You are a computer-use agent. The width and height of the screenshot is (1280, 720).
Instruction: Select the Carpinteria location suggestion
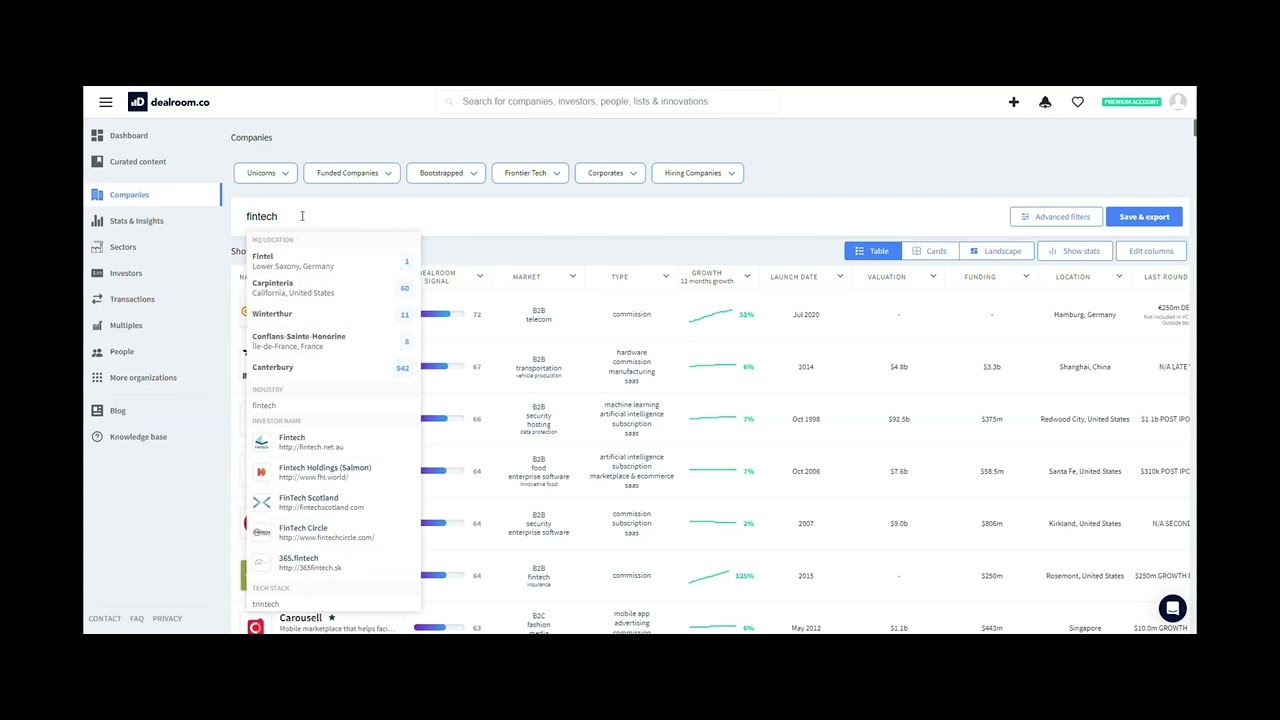click(x=332, y=288)
